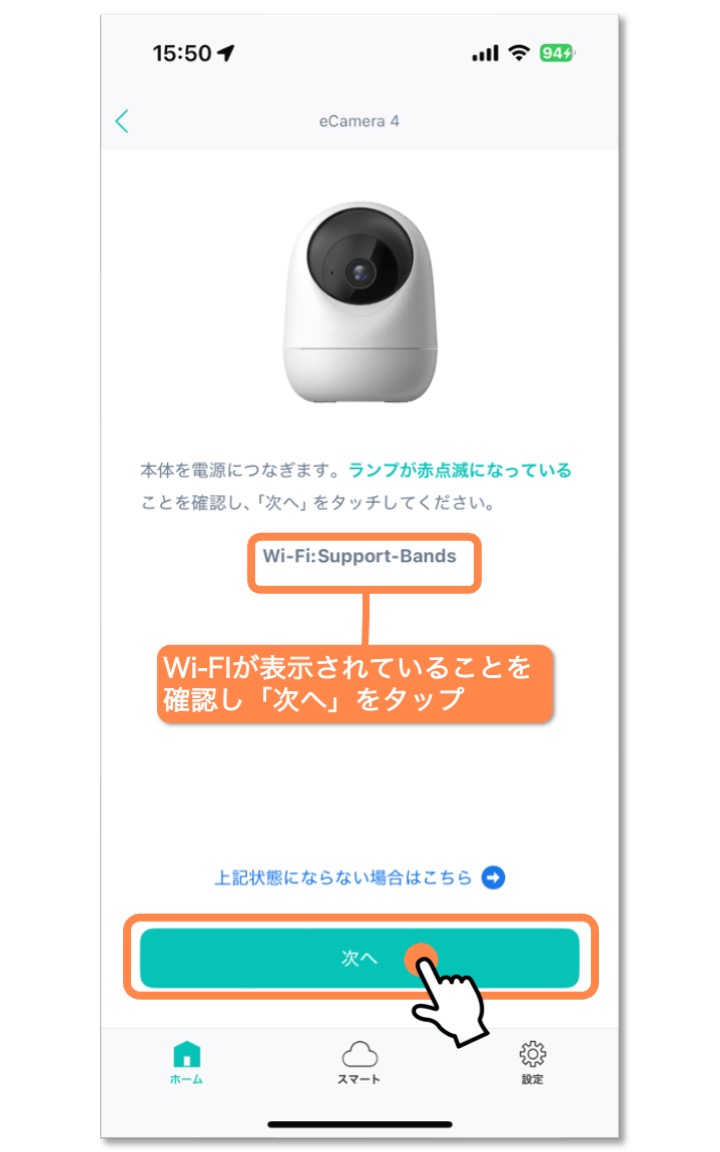The image size is (720, 1152).
Task: Tap the back chevron arrow
Action: pos(122,121)
